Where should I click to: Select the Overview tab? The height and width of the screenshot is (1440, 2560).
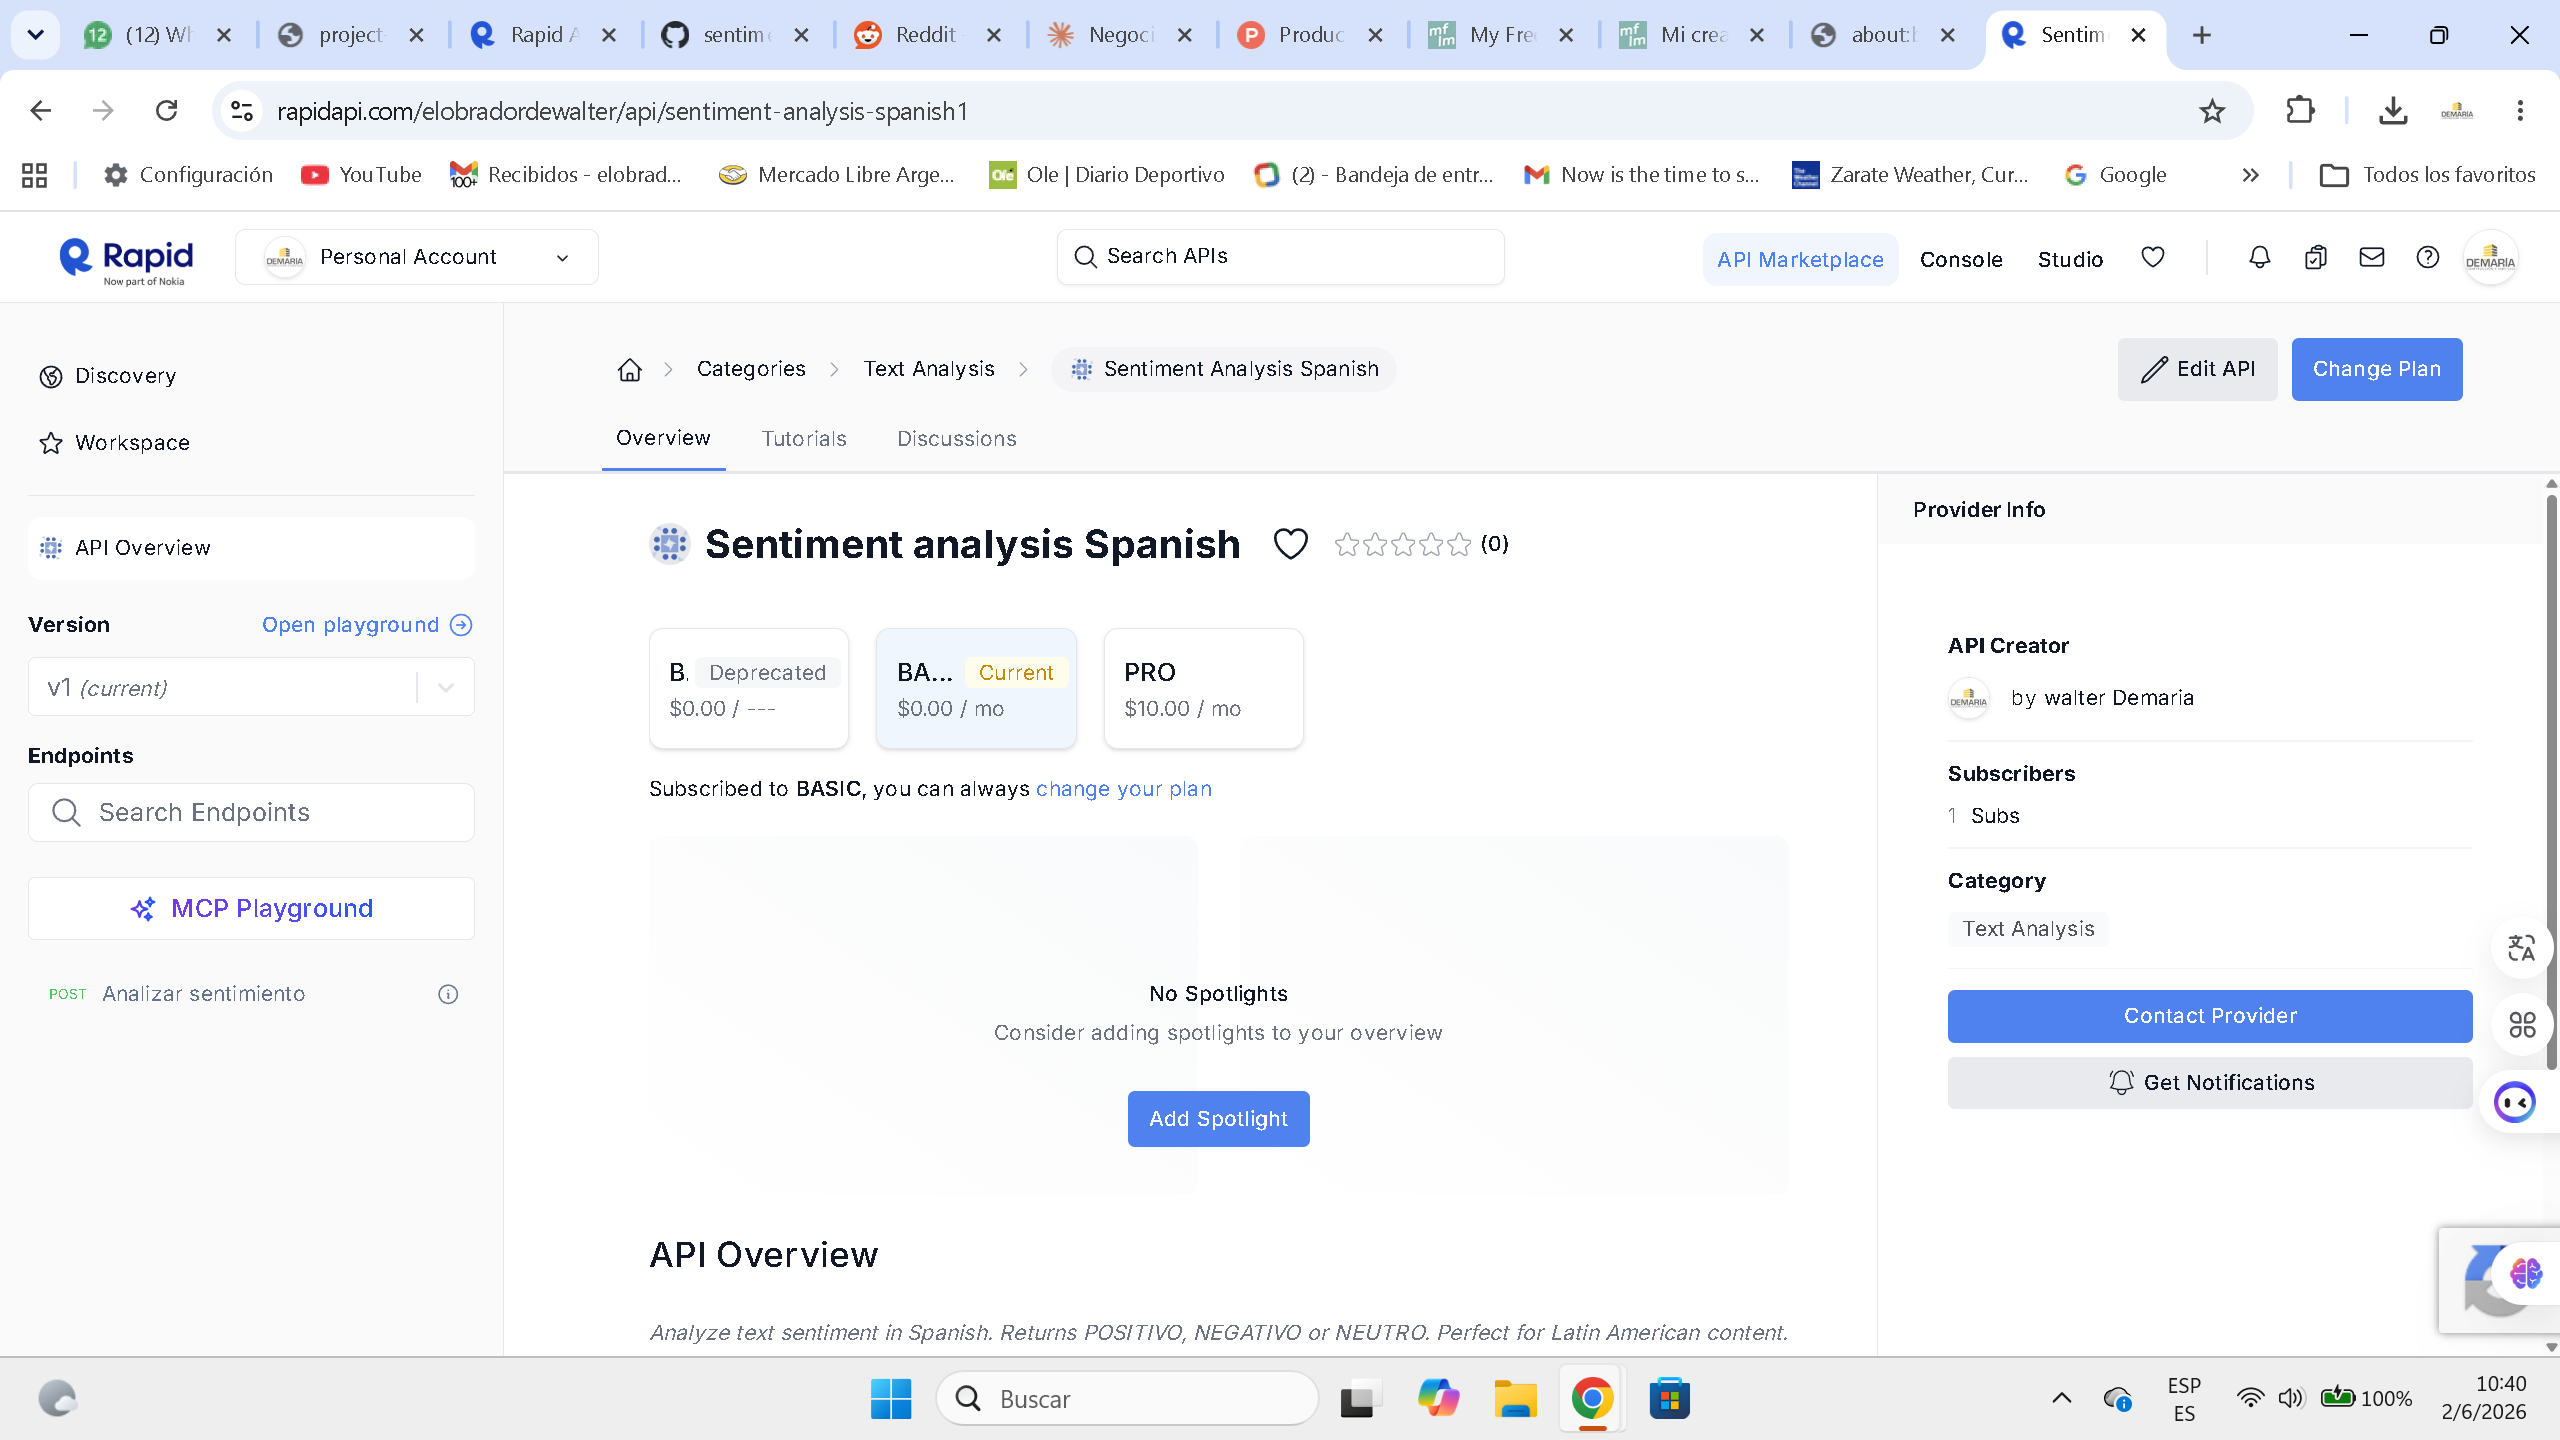click(663, 438)
